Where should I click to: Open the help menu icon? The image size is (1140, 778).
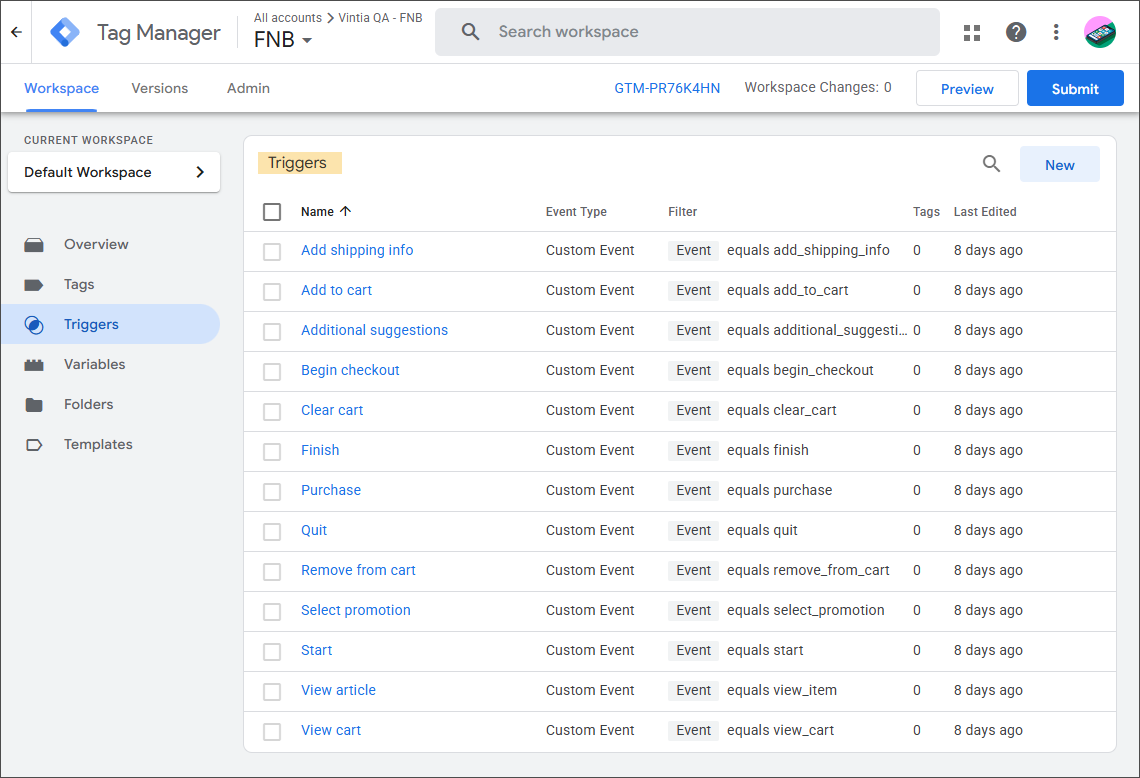tap(1016, 32)
